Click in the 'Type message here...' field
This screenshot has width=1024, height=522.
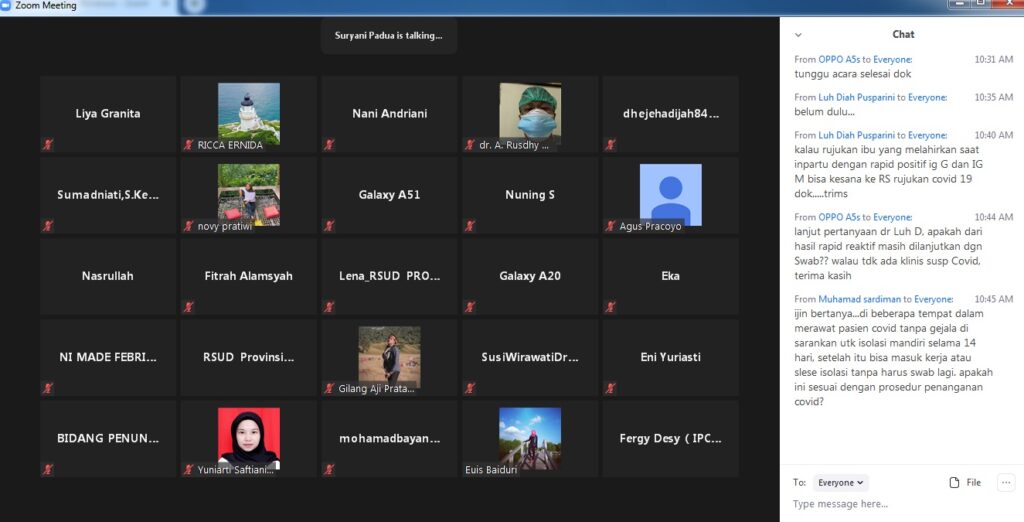880,504
